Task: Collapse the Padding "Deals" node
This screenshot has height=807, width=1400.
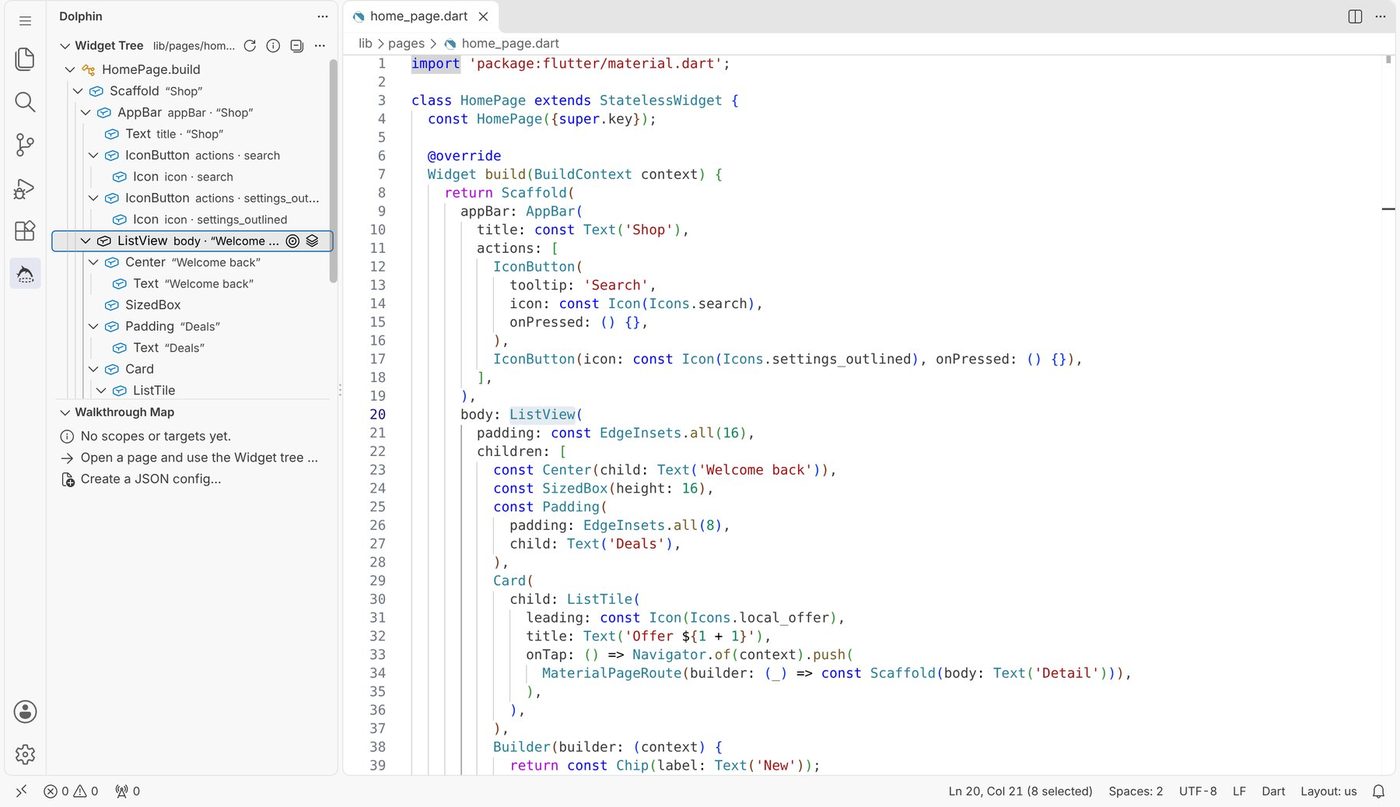Action: tap(94, 326)
